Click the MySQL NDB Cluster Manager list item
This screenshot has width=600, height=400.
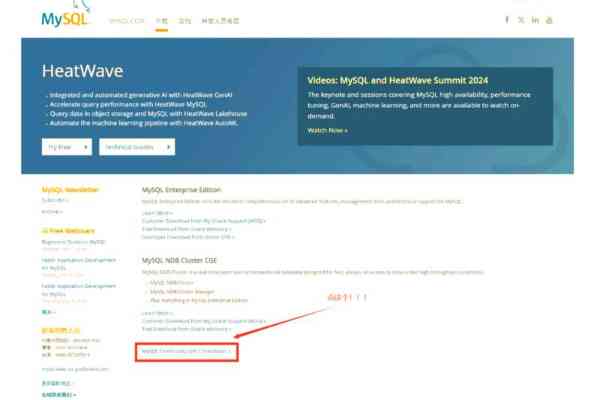(182, 292)
